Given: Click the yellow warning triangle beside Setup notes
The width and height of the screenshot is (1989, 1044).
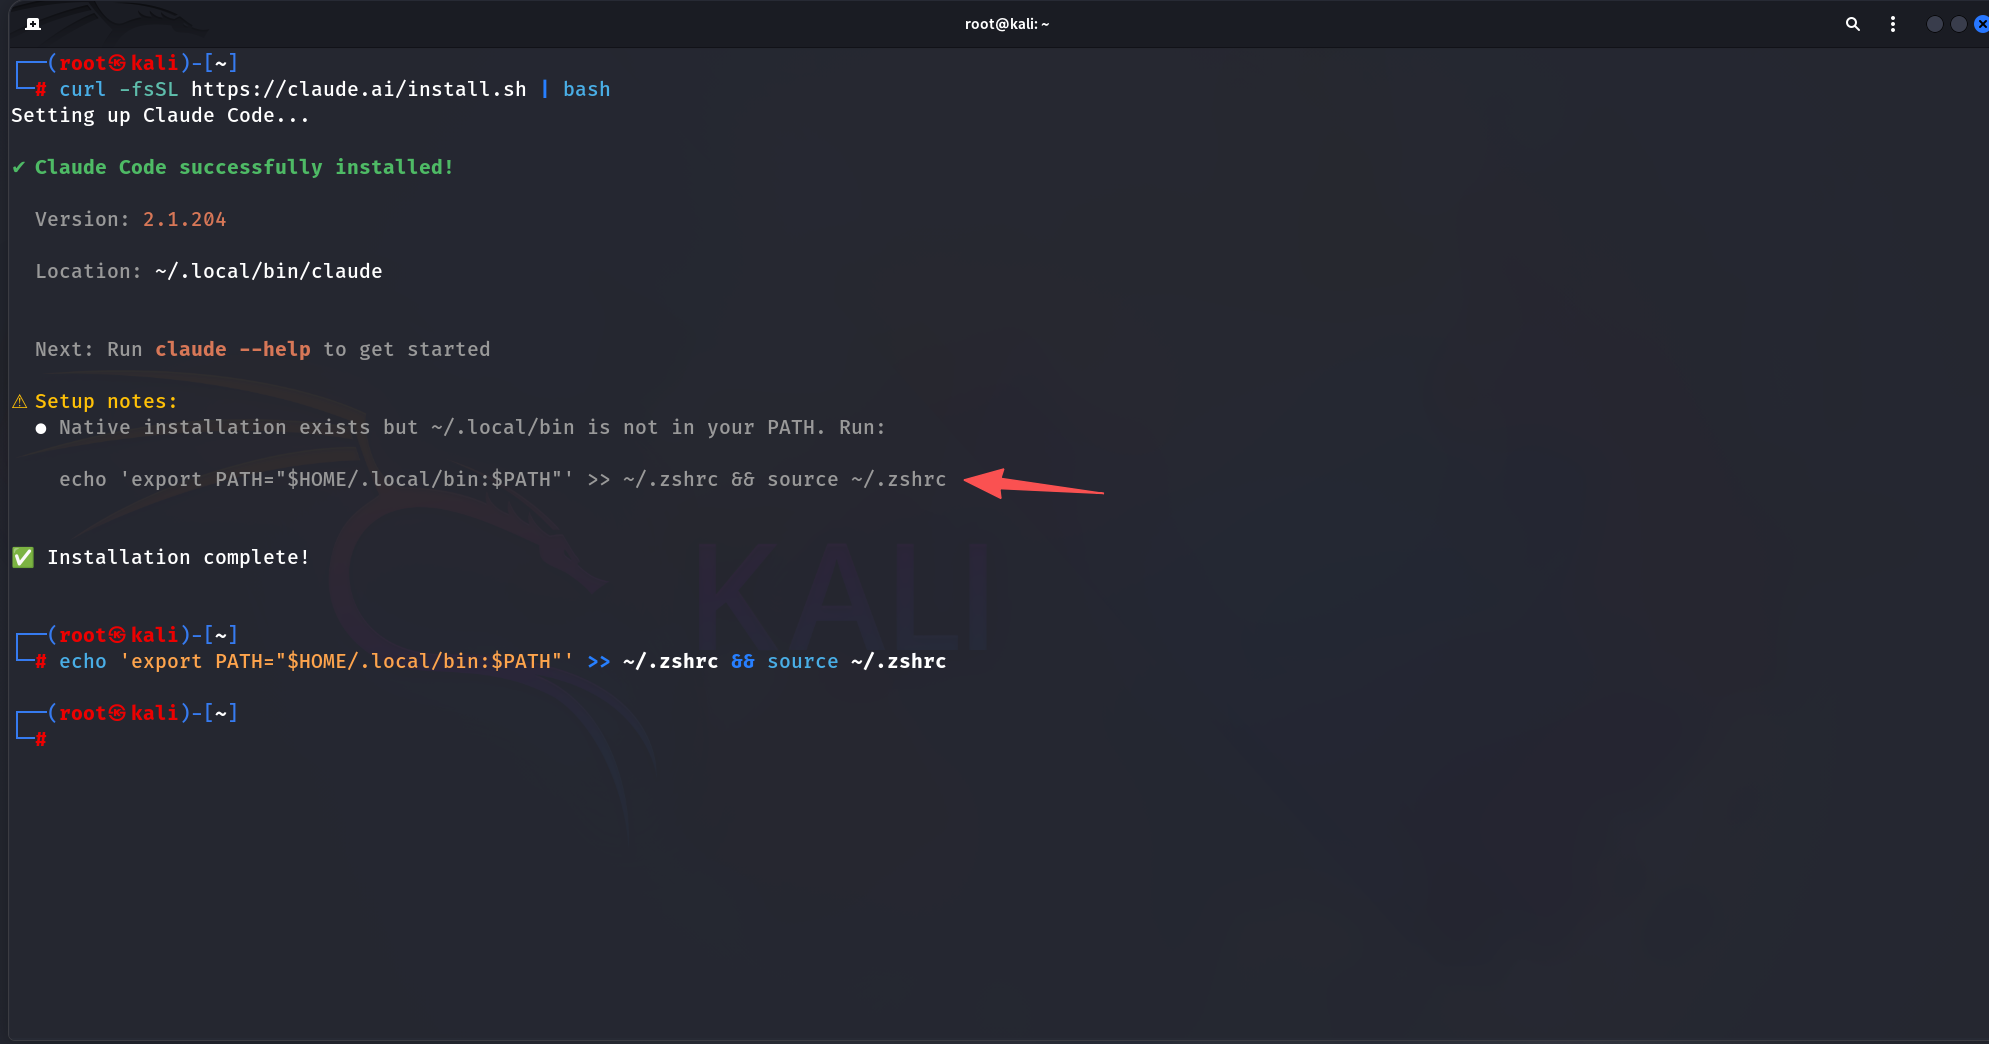Looking at the screenshot, I should pos(20,401).
